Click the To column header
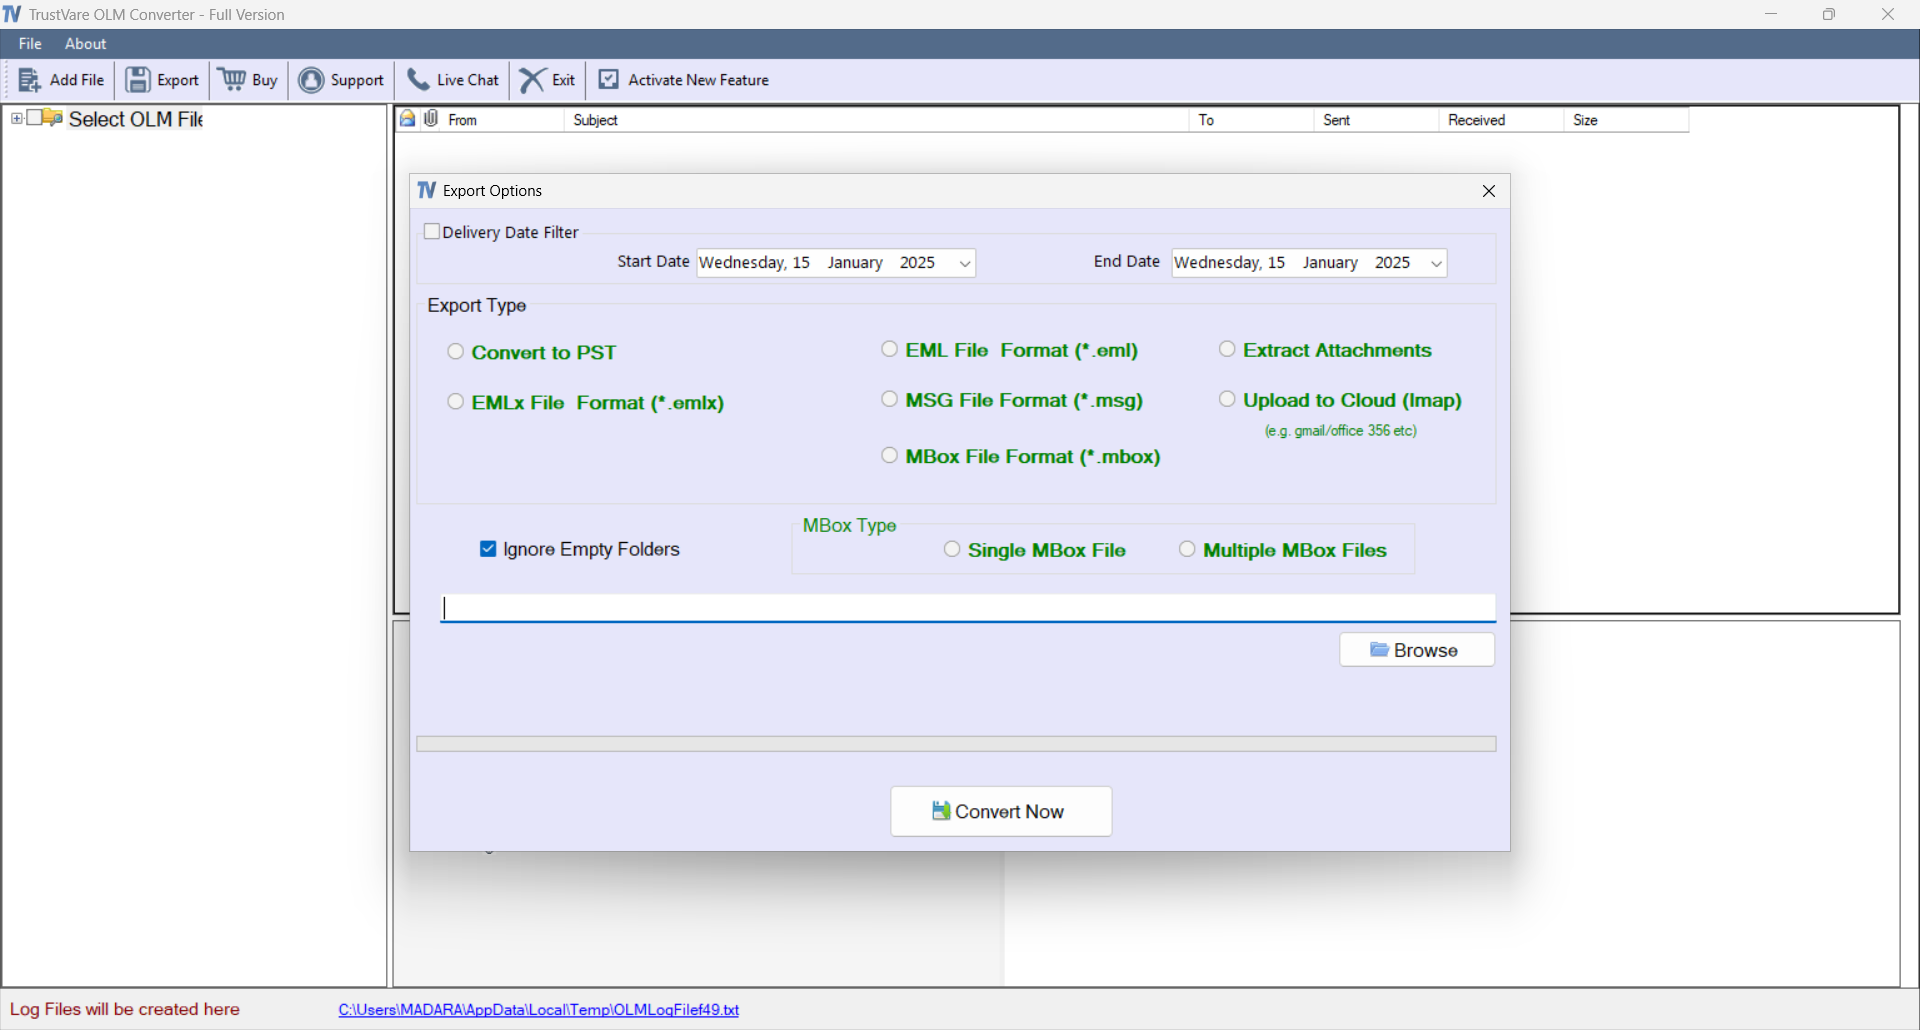The image size is (1920, 1030). click(1251, 120)
